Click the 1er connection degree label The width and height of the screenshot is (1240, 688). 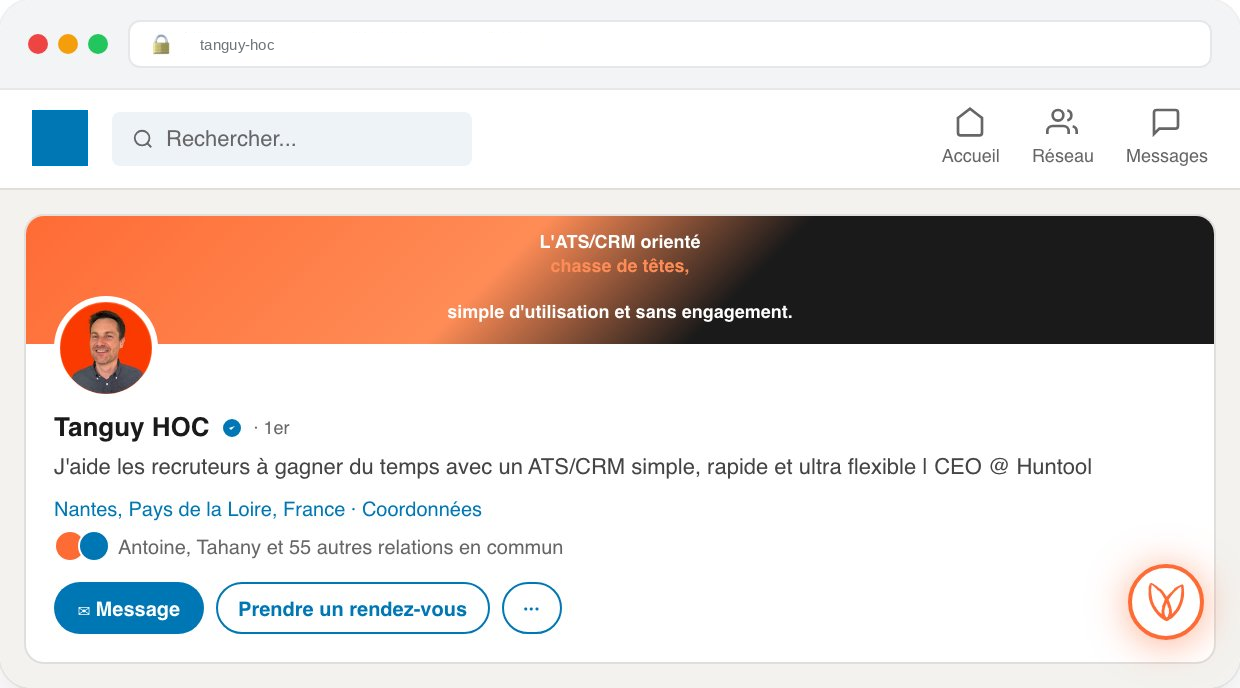point(277,428)
